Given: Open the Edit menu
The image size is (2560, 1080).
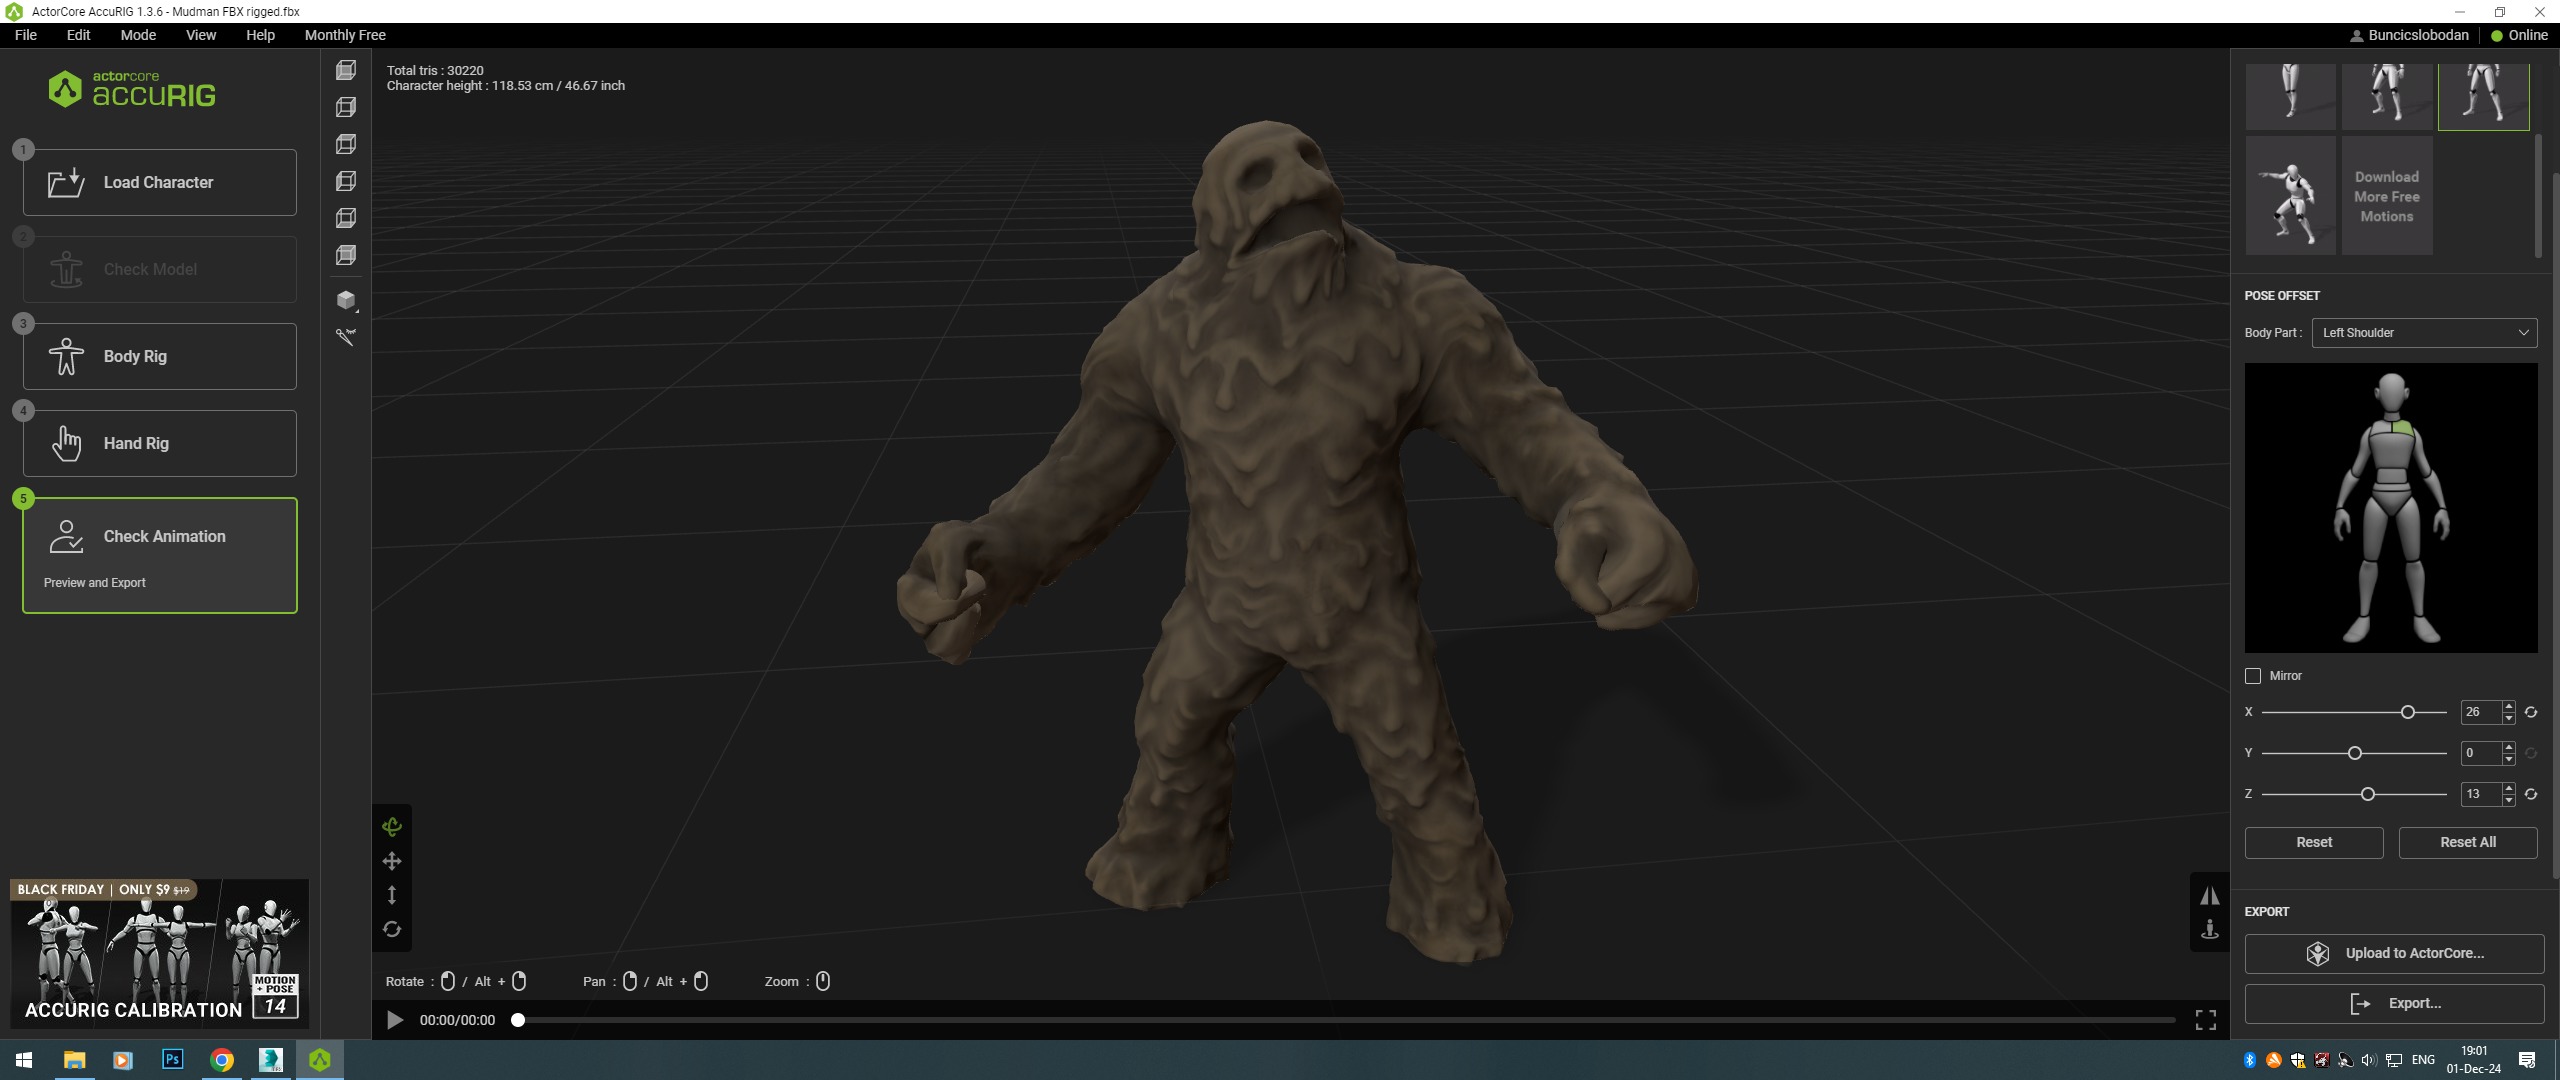Looking at the screenshot, I should [x=78, y=35].
